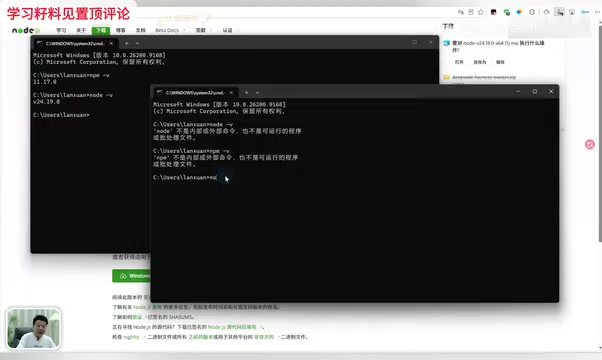The image size is (602, 360).
Task: Click the presenter webcam thumbnail
Action: pos(33,328)
